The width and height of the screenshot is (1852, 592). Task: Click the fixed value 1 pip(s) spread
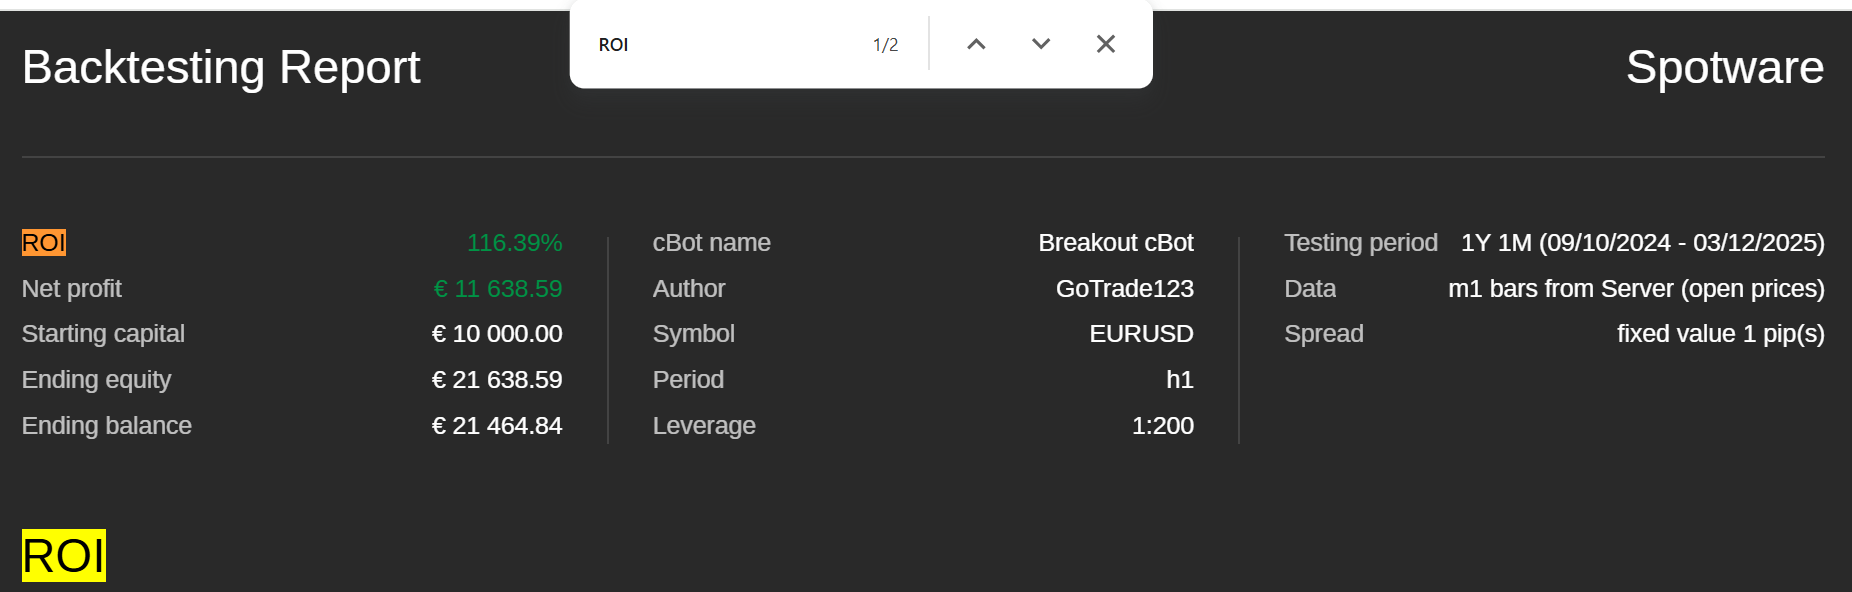tap(1720, 334)
